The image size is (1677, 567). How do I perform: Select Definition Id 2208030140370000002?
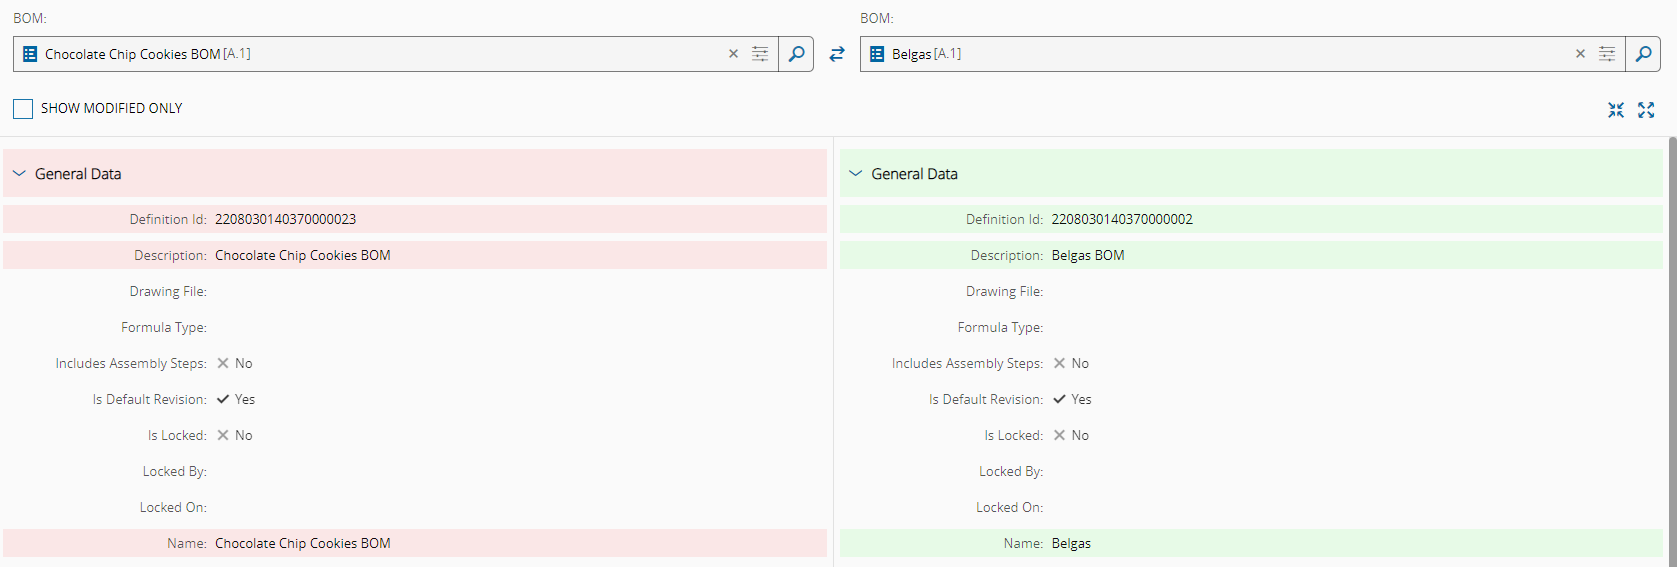(x=1122, y=219)
